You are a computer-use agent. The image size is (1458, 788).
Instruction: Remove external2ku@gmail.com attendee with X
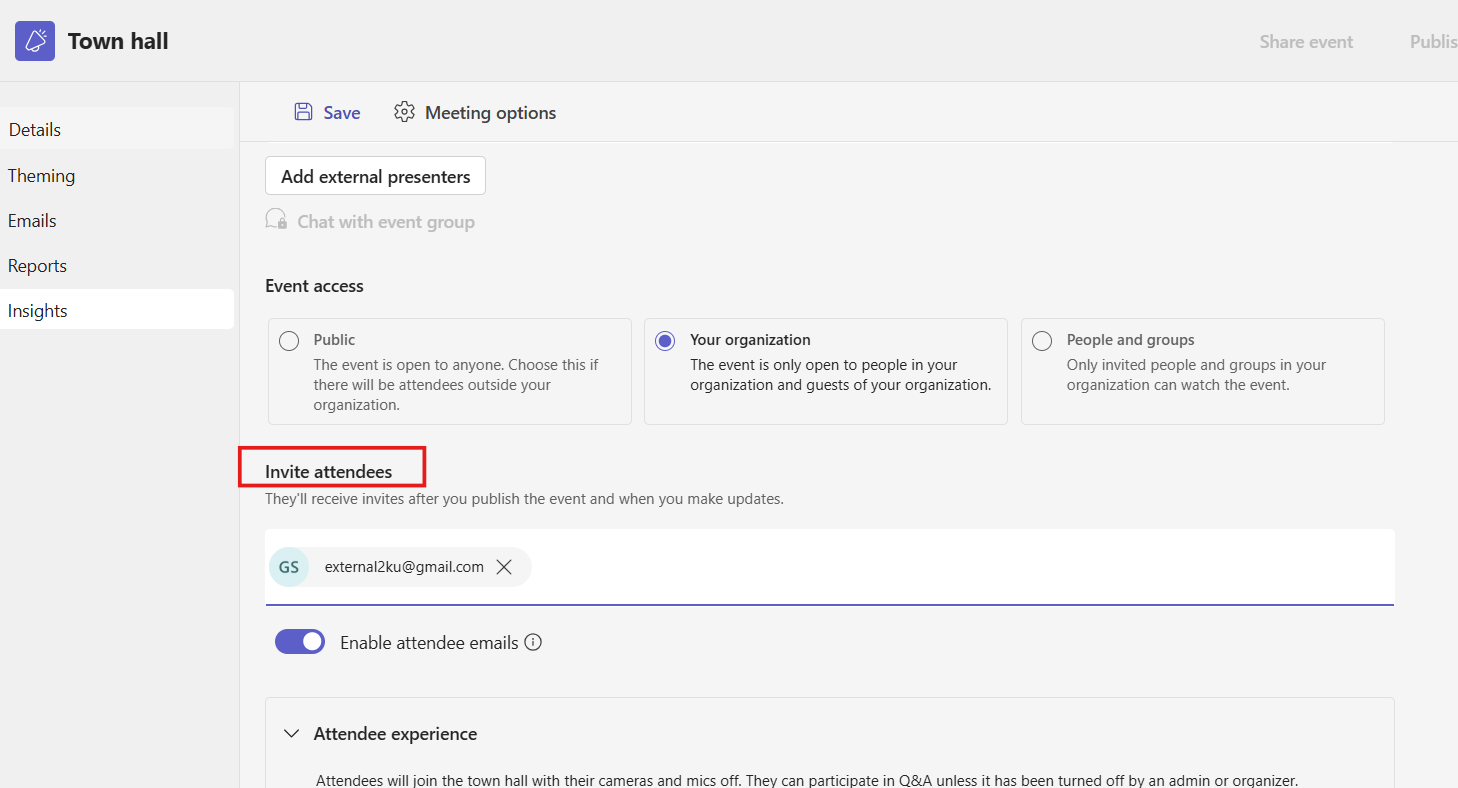505,567
